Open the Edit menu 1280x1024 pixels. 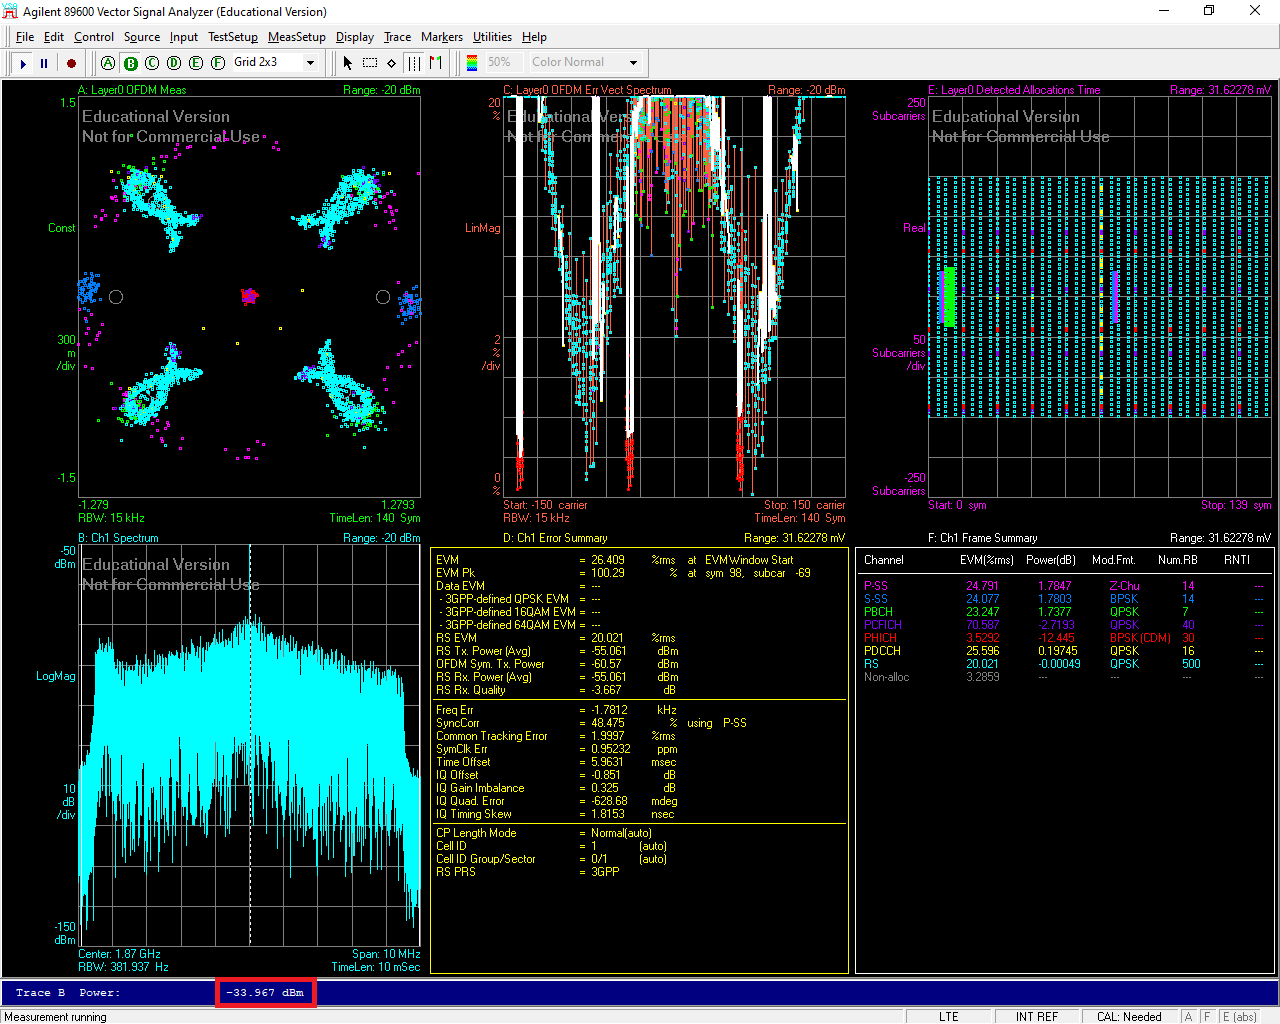54,37
